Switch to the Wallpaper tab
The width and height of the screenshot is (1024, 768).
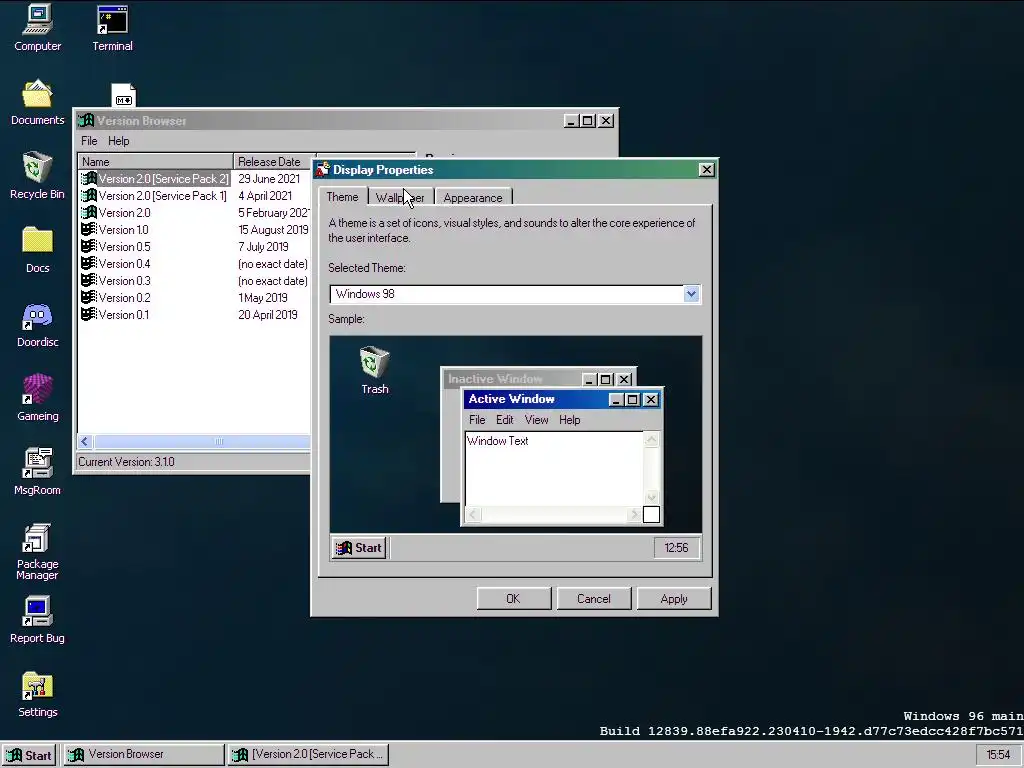pyautogui.click(x=400, y=198)
